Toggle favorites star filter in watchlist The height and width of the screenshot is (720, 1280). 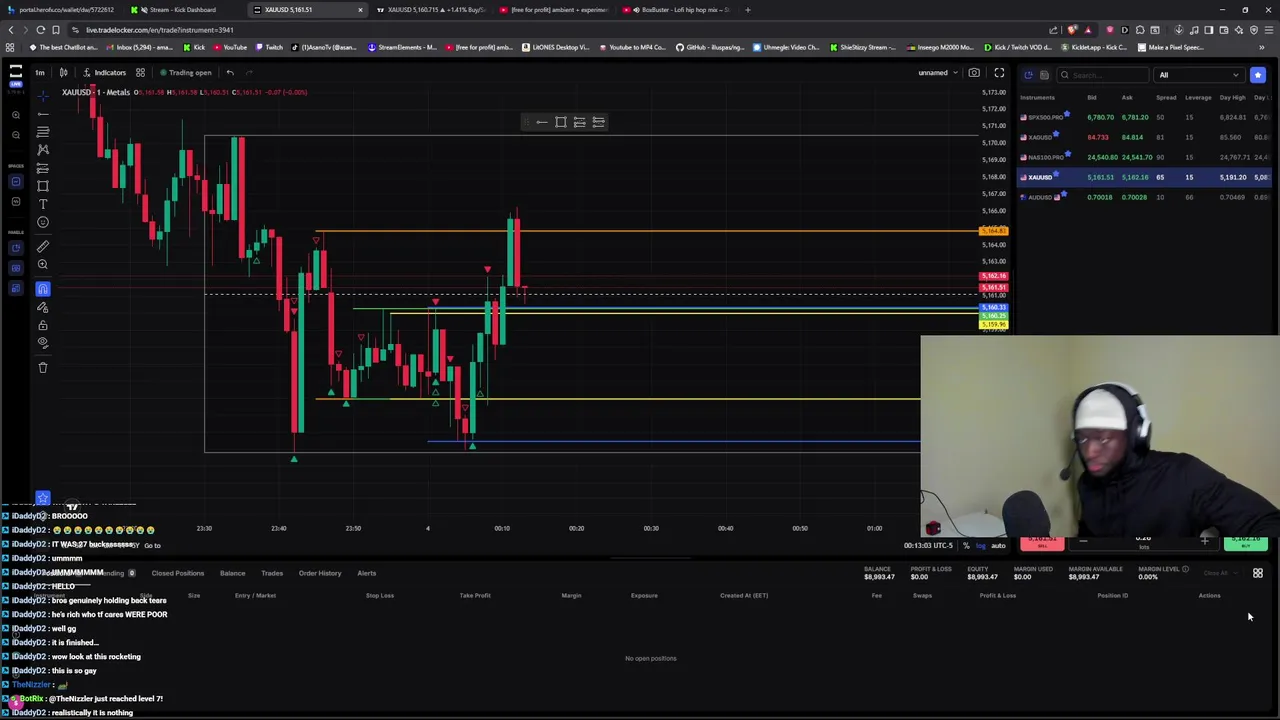1258,75
